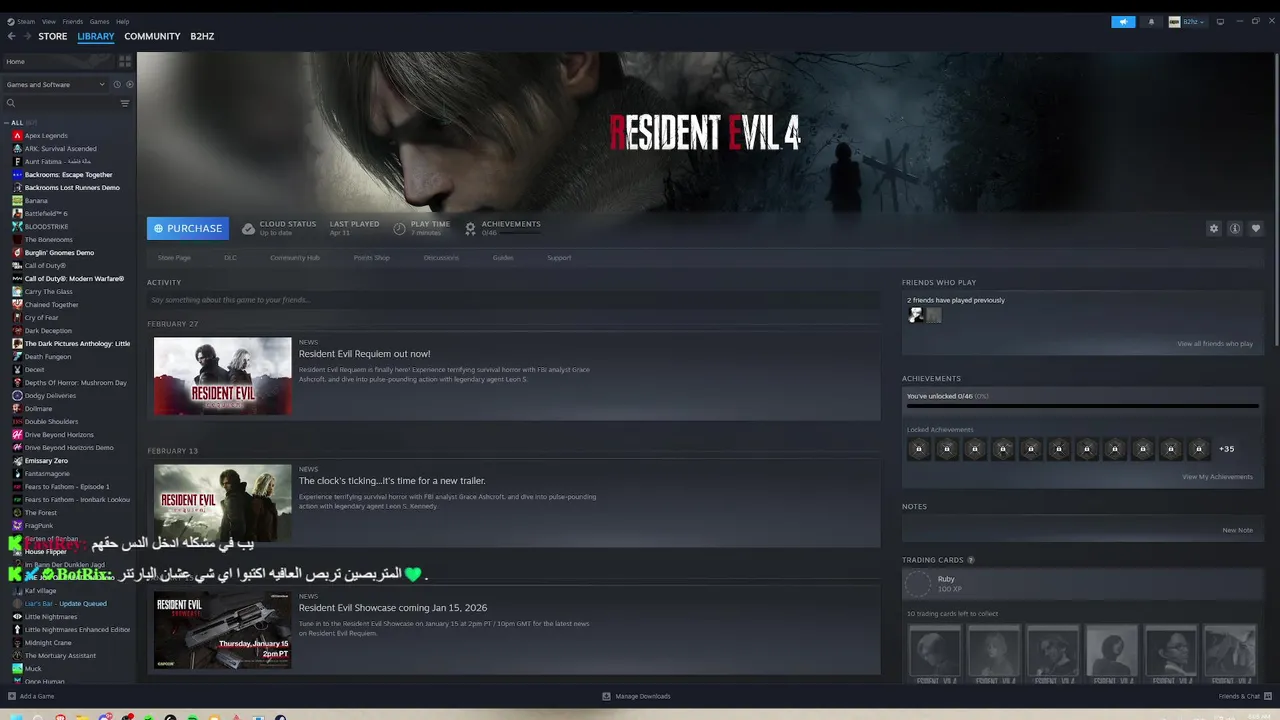Viewport: 1280px width, 720px height.
Task: Click the achievements progress bar
Action: [x=1083, y=406]
